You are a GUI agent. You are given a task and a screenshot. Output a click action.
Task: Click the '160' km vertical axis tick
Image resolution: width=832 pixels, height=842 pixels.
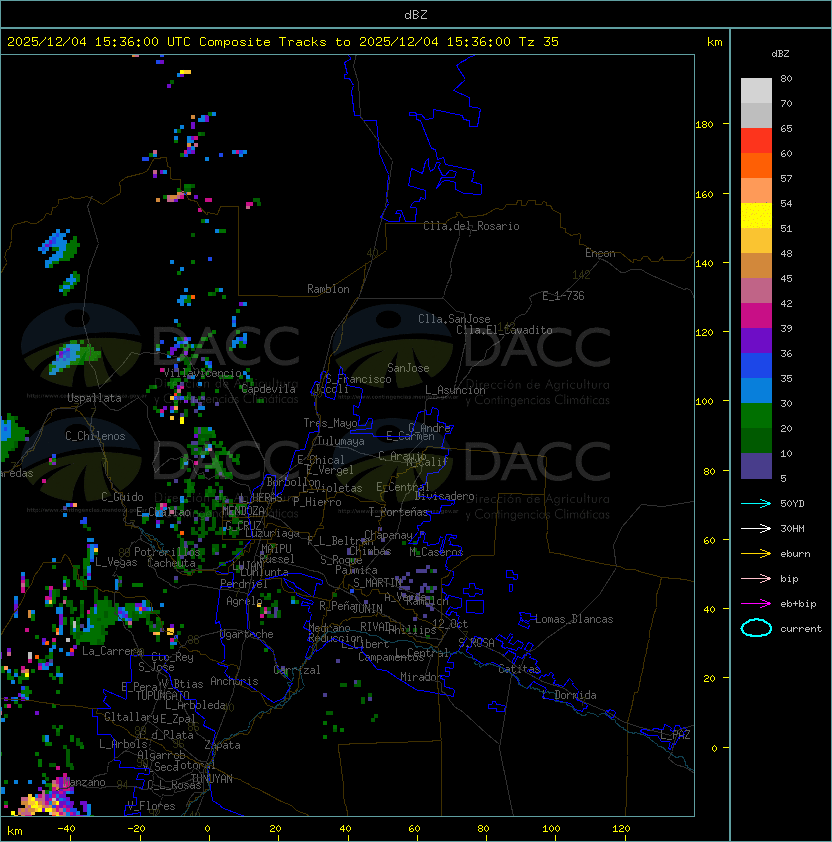(x=704, y=194)
